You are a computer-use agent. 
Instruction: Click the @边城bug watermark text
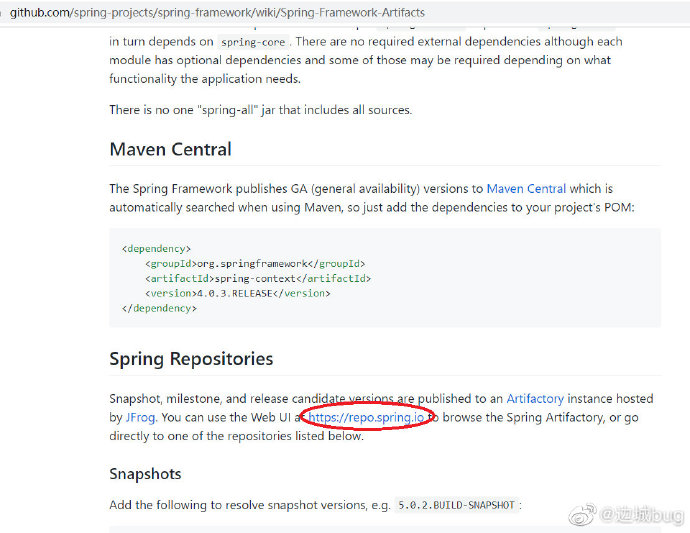[x=642, y=515]
